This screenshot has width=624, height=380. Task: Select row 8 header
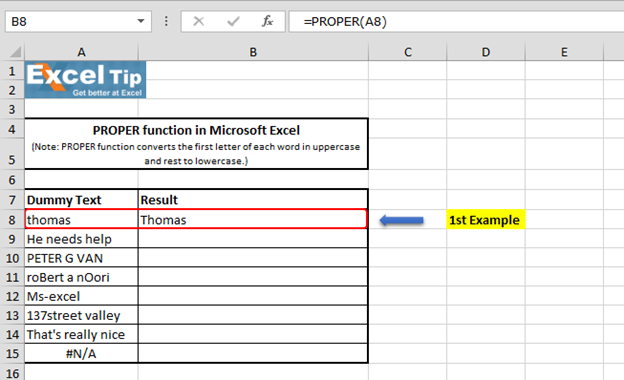pyautogui.click(x=12, y=220)
